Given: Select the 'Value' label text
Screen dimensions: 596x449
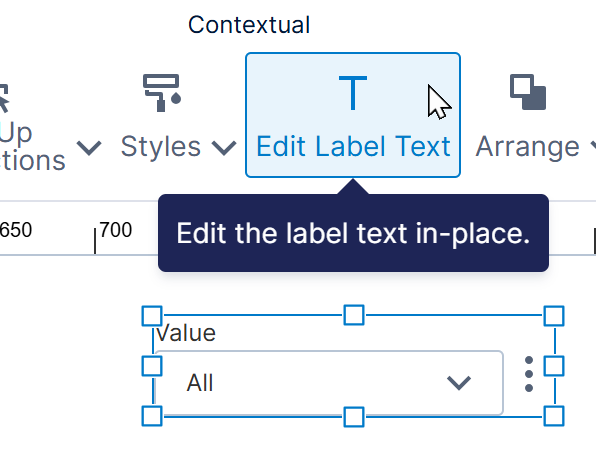Looking at the screenshot, I should (x=186, y=333).
